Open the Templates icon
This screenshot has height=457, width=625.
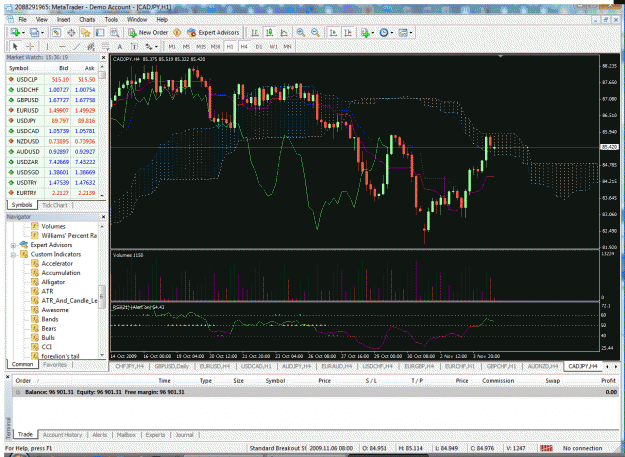pos(403,33)
